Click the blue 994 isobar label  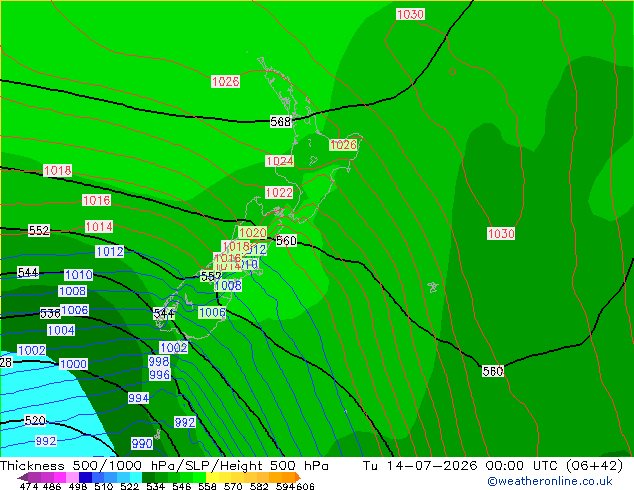pos(139,398)
